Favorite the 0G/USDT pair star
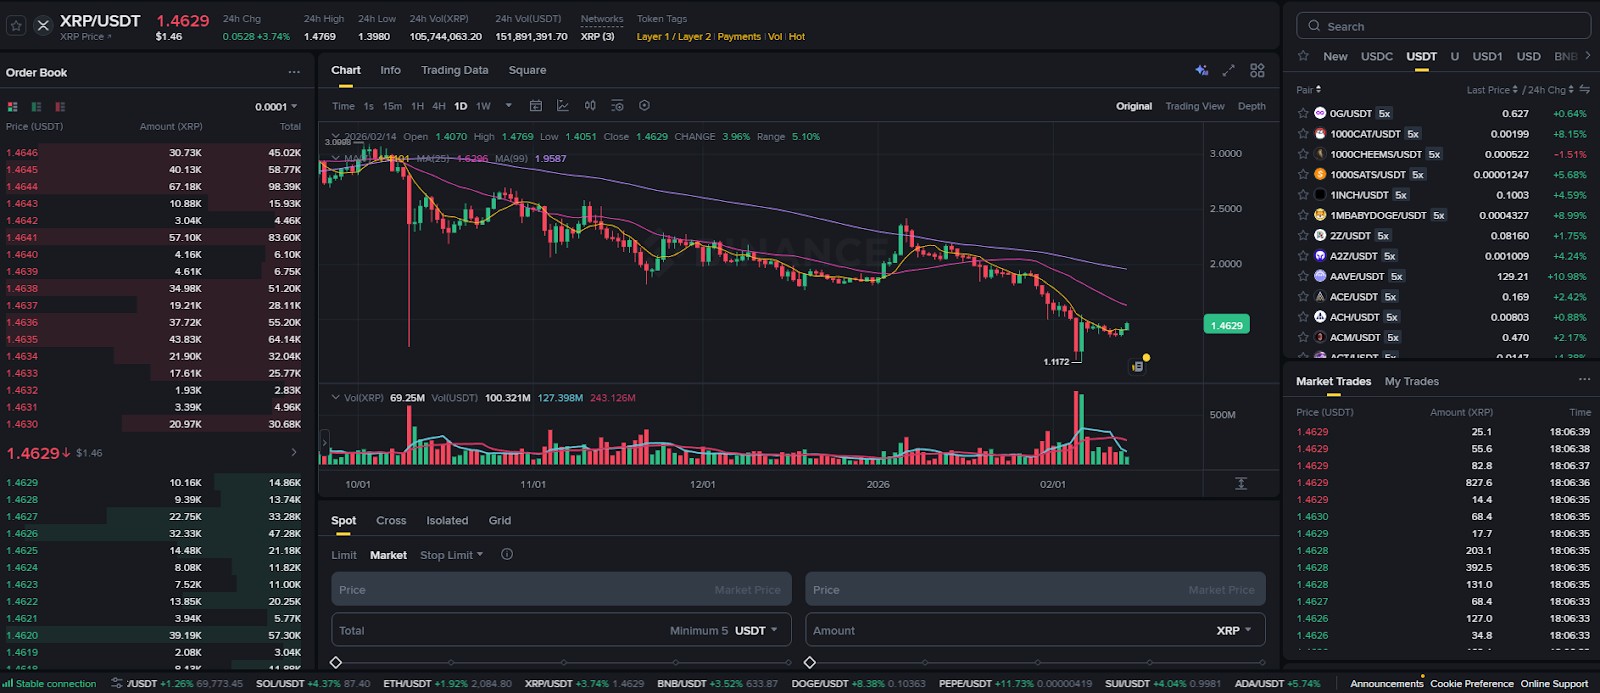The image size is (1600, 693). (x=1303, y=114)
